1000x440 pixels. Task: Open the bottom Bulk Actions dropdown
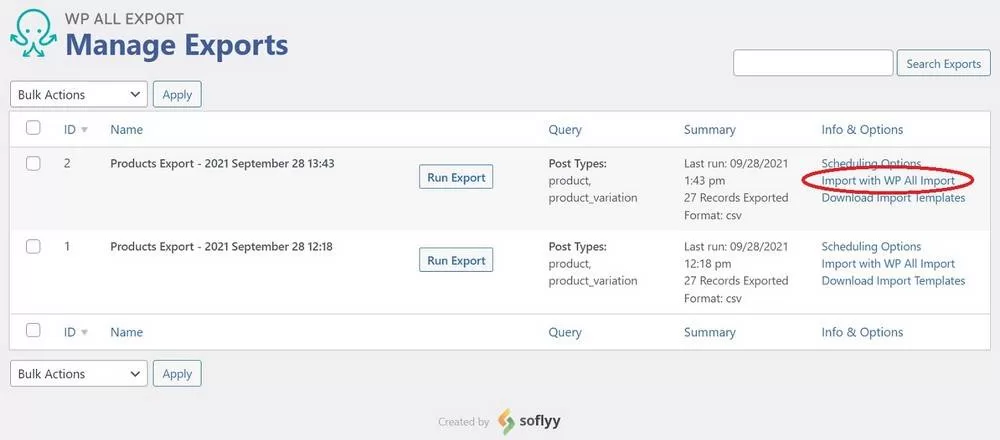(79, 373)
